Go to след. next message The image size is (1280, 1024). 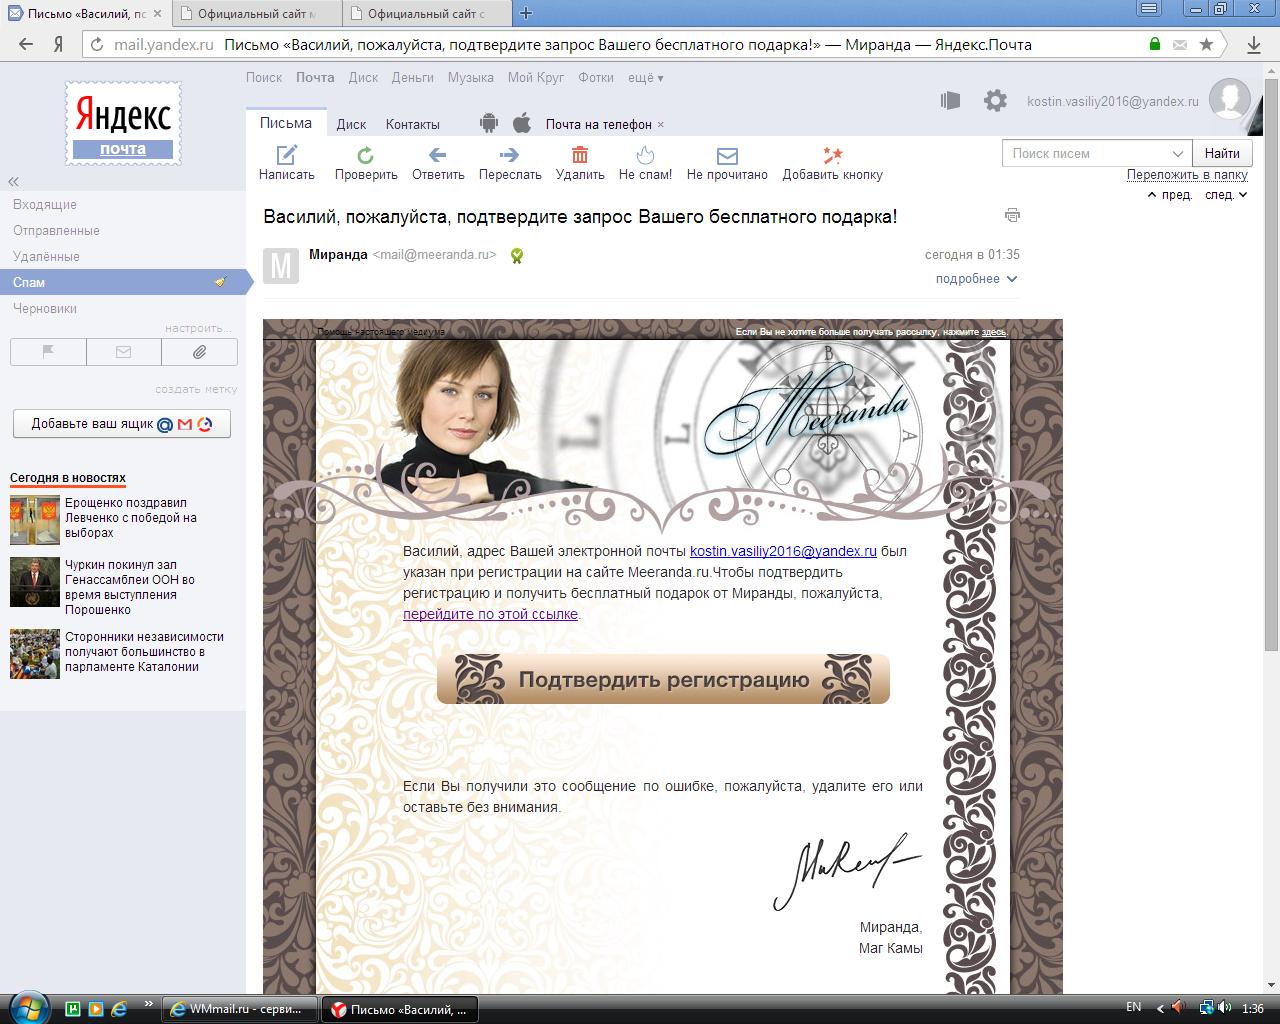coord(1226,195)
